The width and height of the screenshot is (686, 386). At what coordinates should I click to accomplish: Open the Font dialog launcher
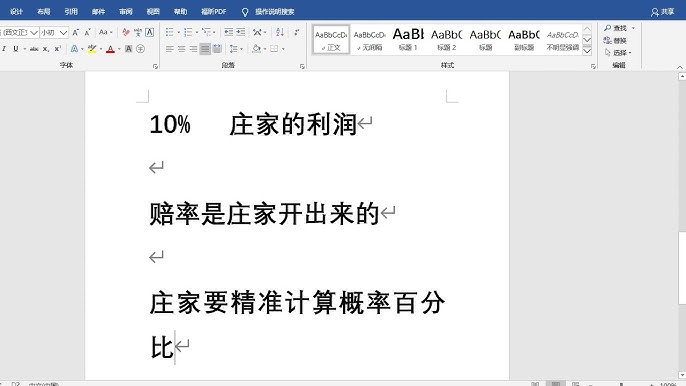point(155,67)
